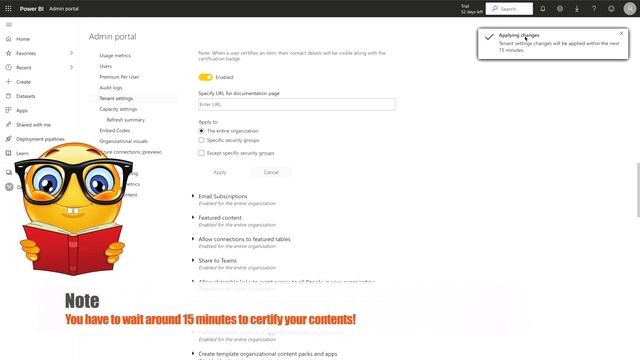
Task: Open Capacity settings section
Action: tap(118, 109)
